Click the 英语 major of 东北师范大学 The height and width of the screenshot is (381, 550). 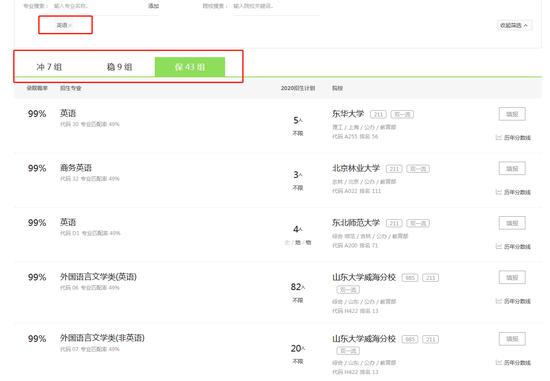68,222
